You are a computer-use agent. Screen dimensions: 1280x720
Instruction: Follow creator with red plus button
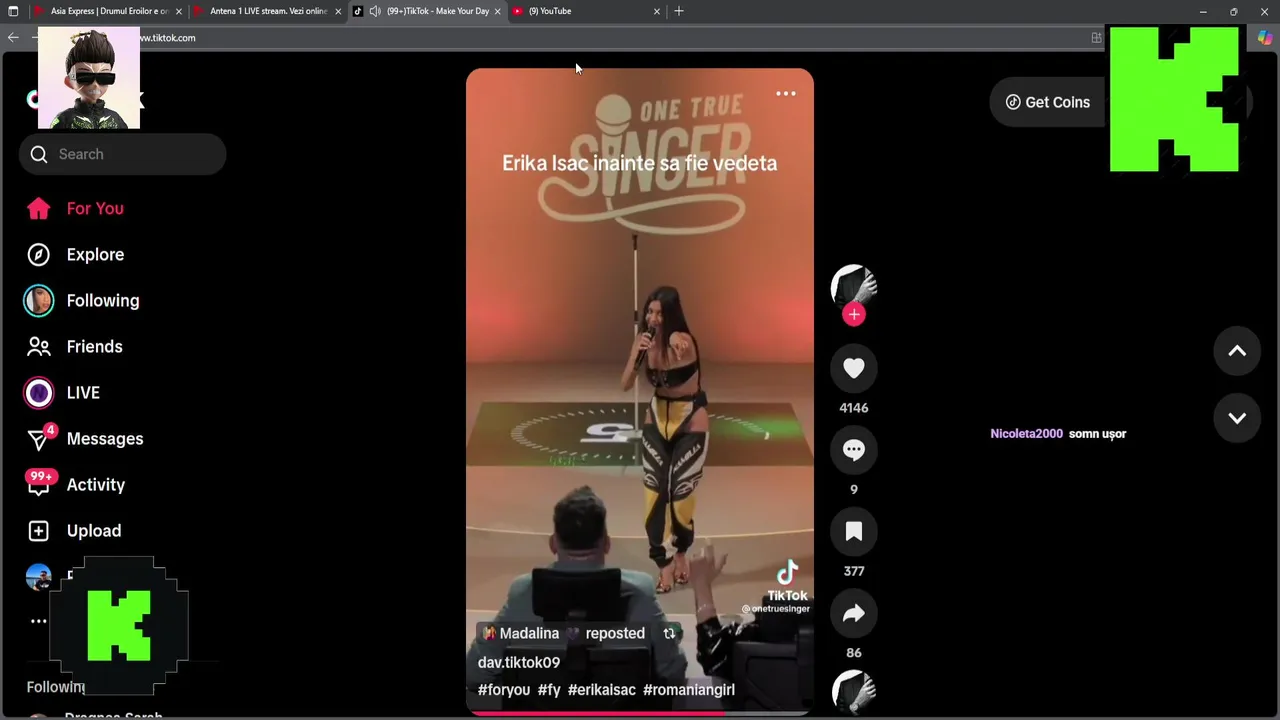click(x=853, y=315)
